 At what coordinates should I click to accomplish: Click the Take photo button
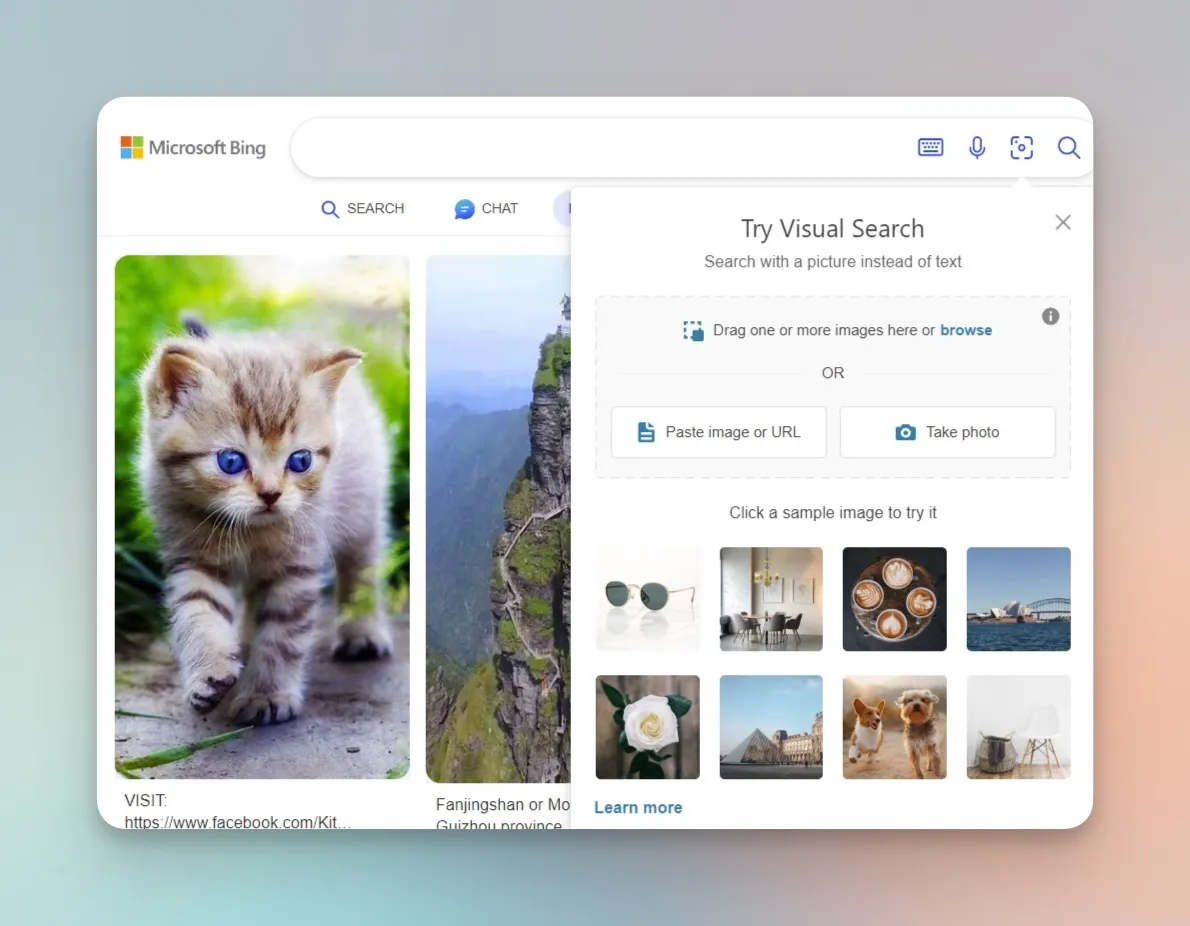pyautogui.click(x=947, y=432)
